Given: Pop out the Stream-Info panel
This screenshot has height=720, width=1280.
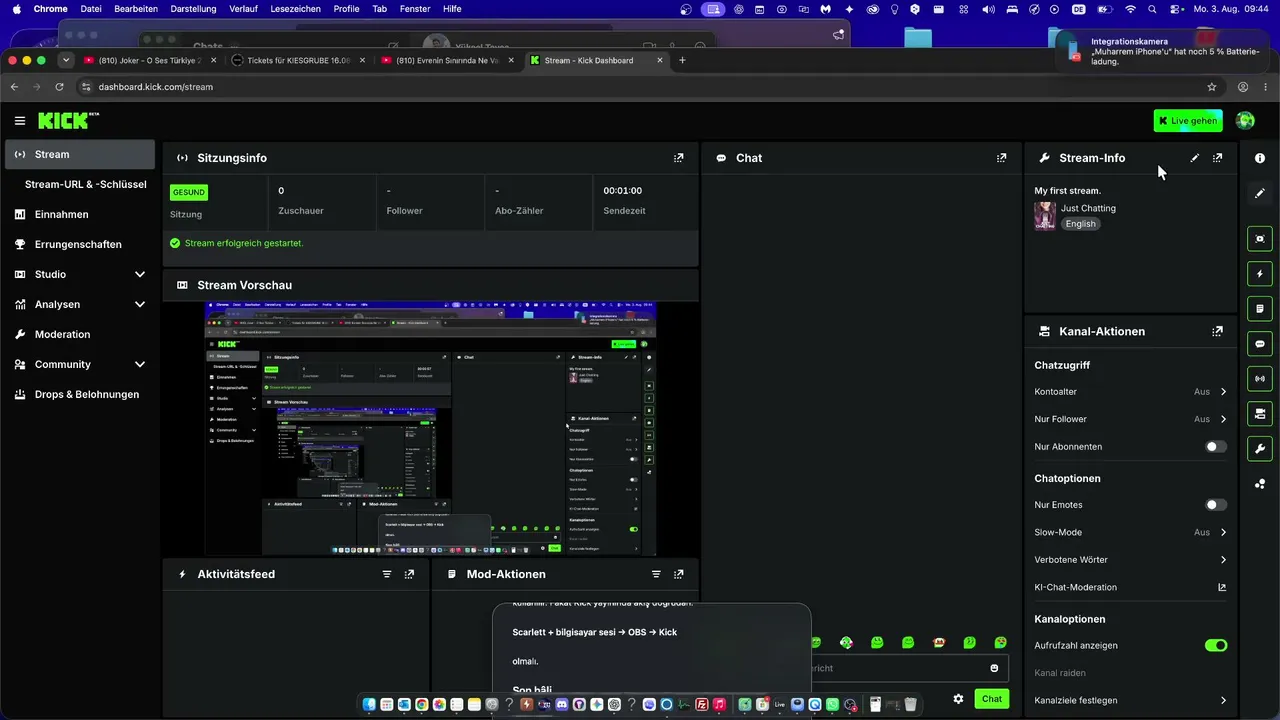Looking at the screenshot, I should 1217,158.
